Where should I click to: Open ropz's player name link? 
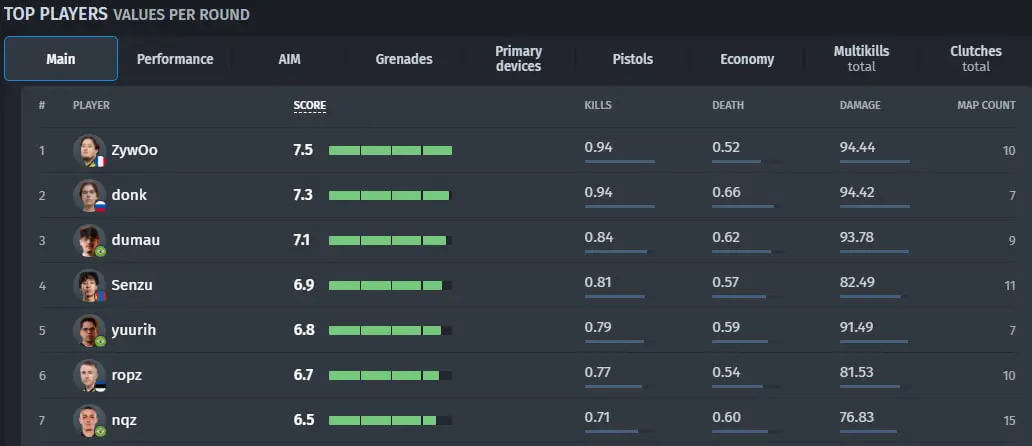click(x=127, y=375)
